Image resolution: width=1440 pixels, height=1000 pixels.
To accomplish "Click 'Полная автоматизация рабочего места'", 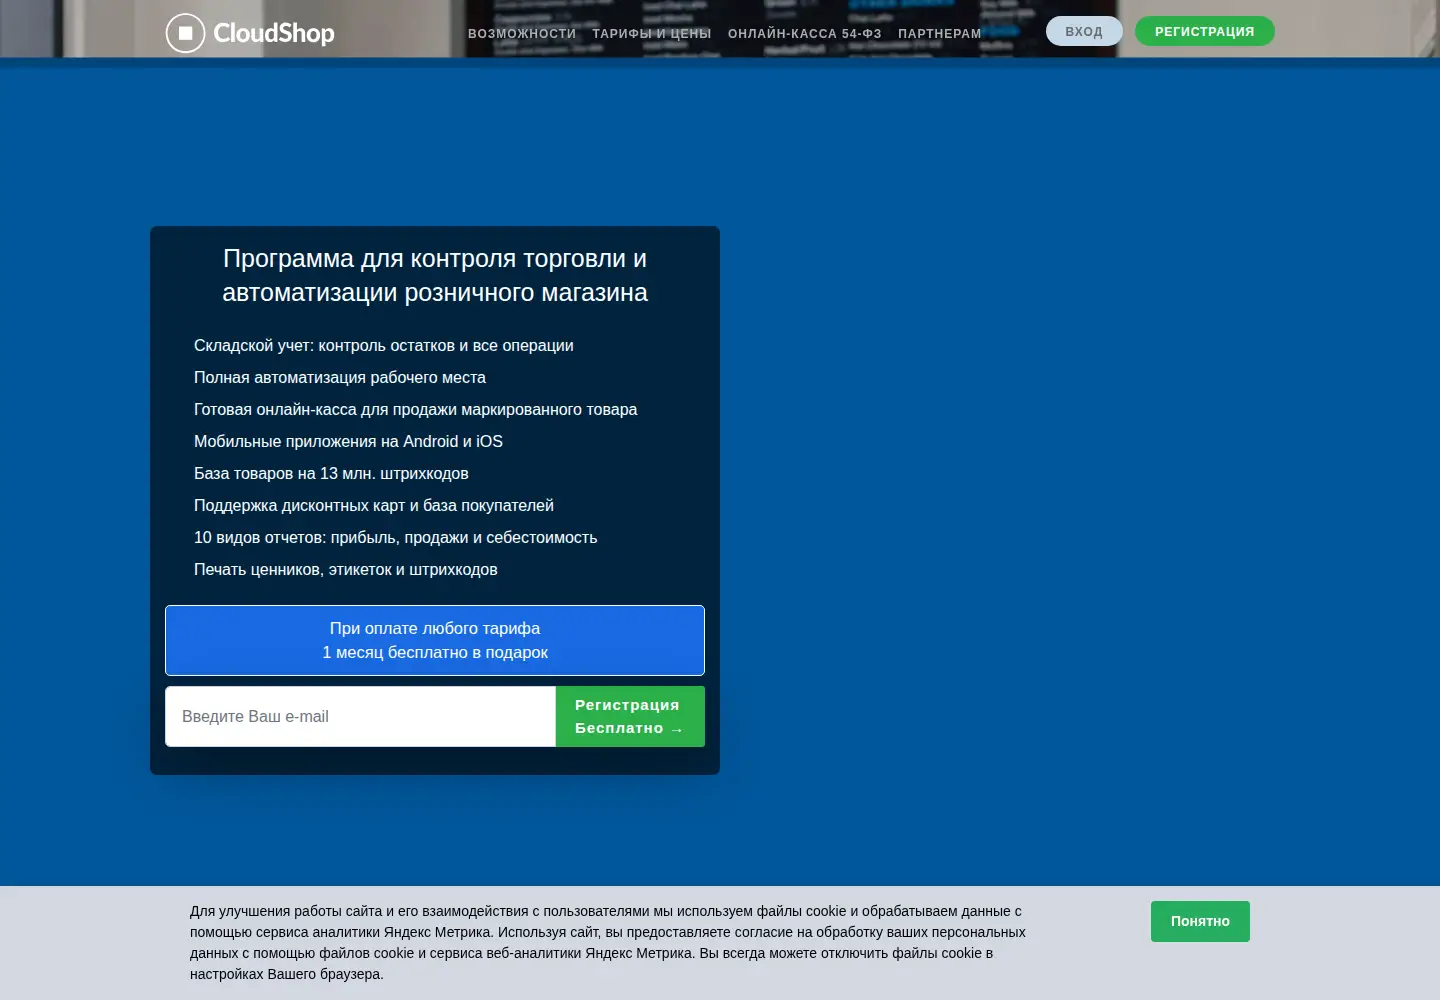I will [x=340, y=377].
